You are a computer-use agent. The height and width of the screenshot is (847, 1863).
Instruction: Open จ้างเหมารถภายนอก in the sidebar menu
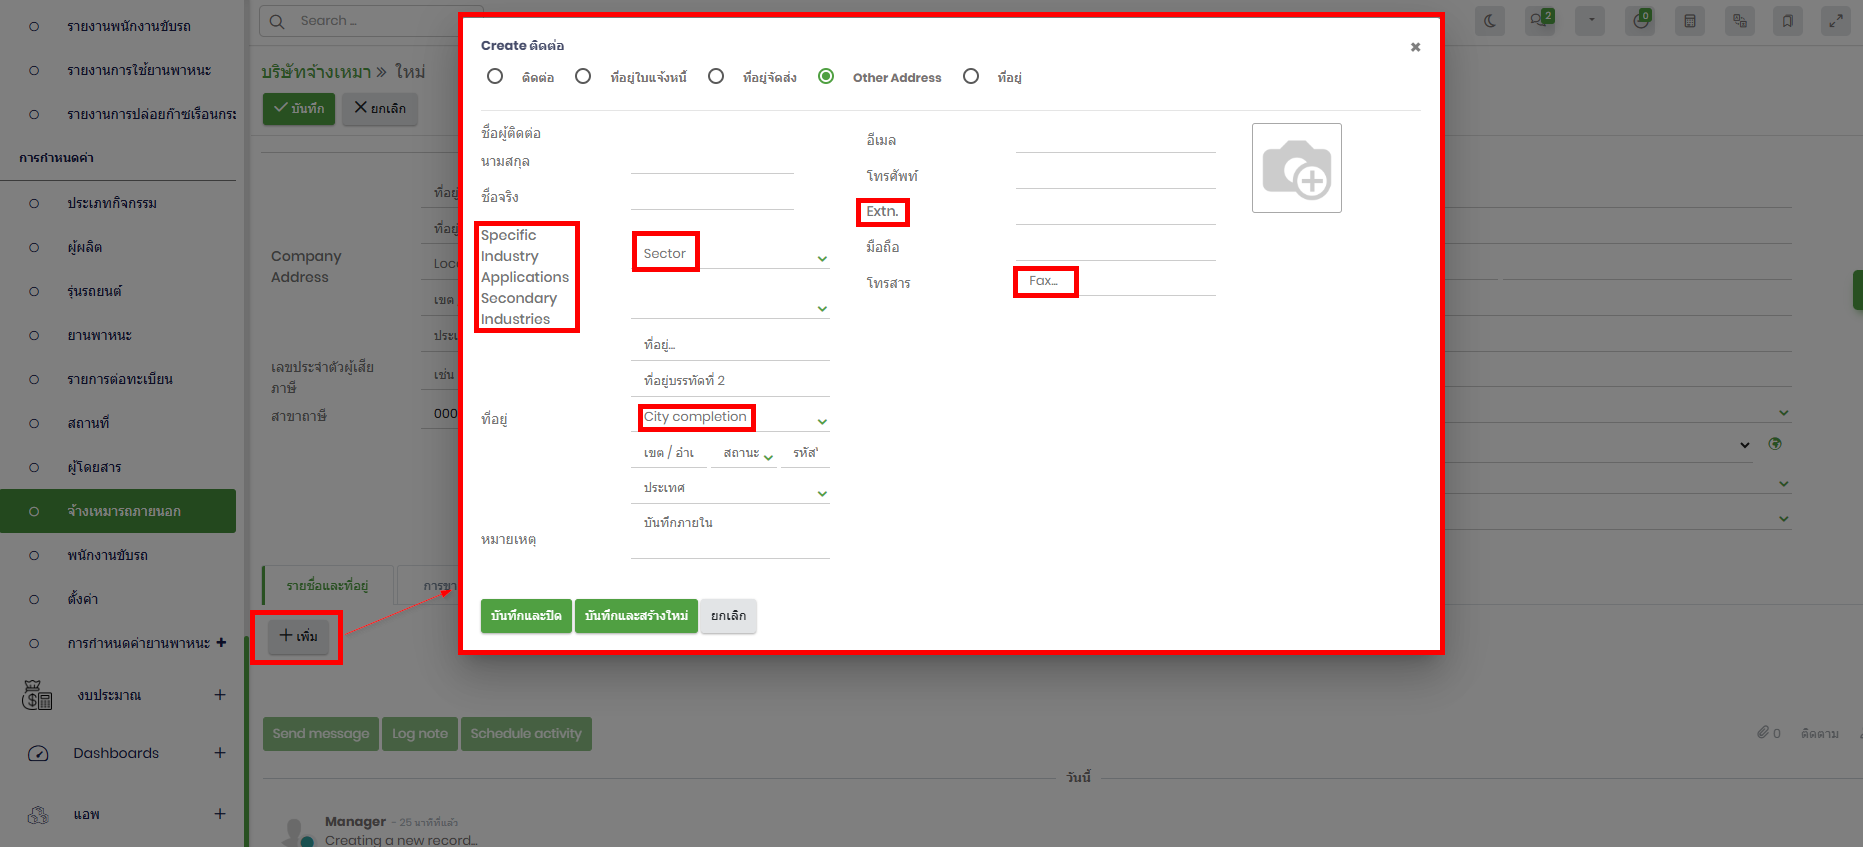(x=123, y=511)
